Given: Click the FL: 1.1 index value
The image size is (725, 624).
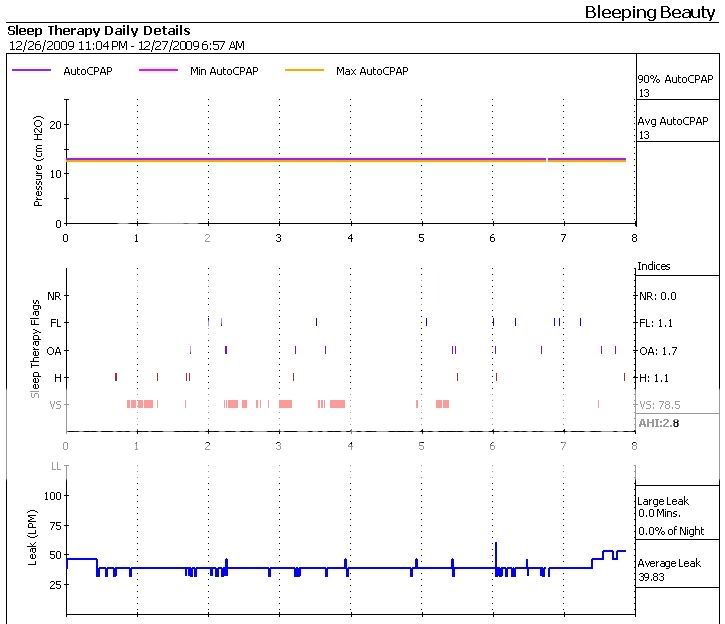Looking at the screenshot, I should 656,323.
